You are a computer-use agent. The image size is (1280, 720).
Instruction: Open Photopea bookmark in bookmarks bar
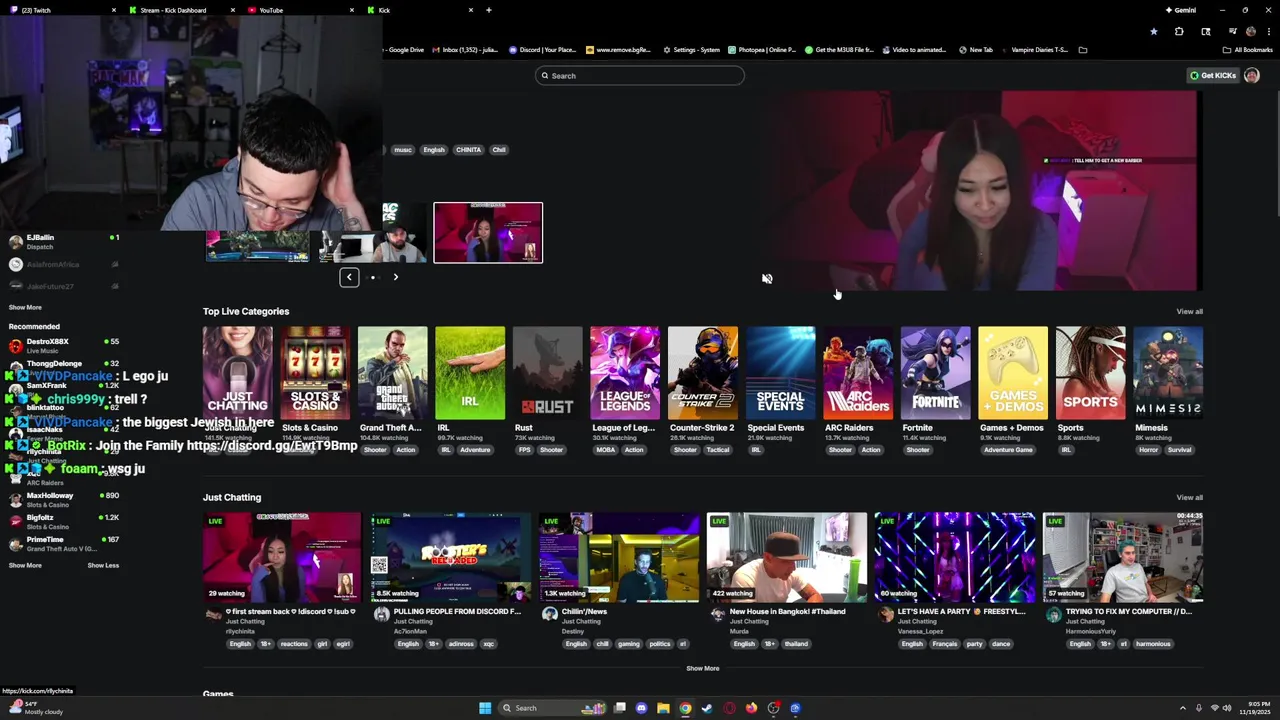[762, 50]
